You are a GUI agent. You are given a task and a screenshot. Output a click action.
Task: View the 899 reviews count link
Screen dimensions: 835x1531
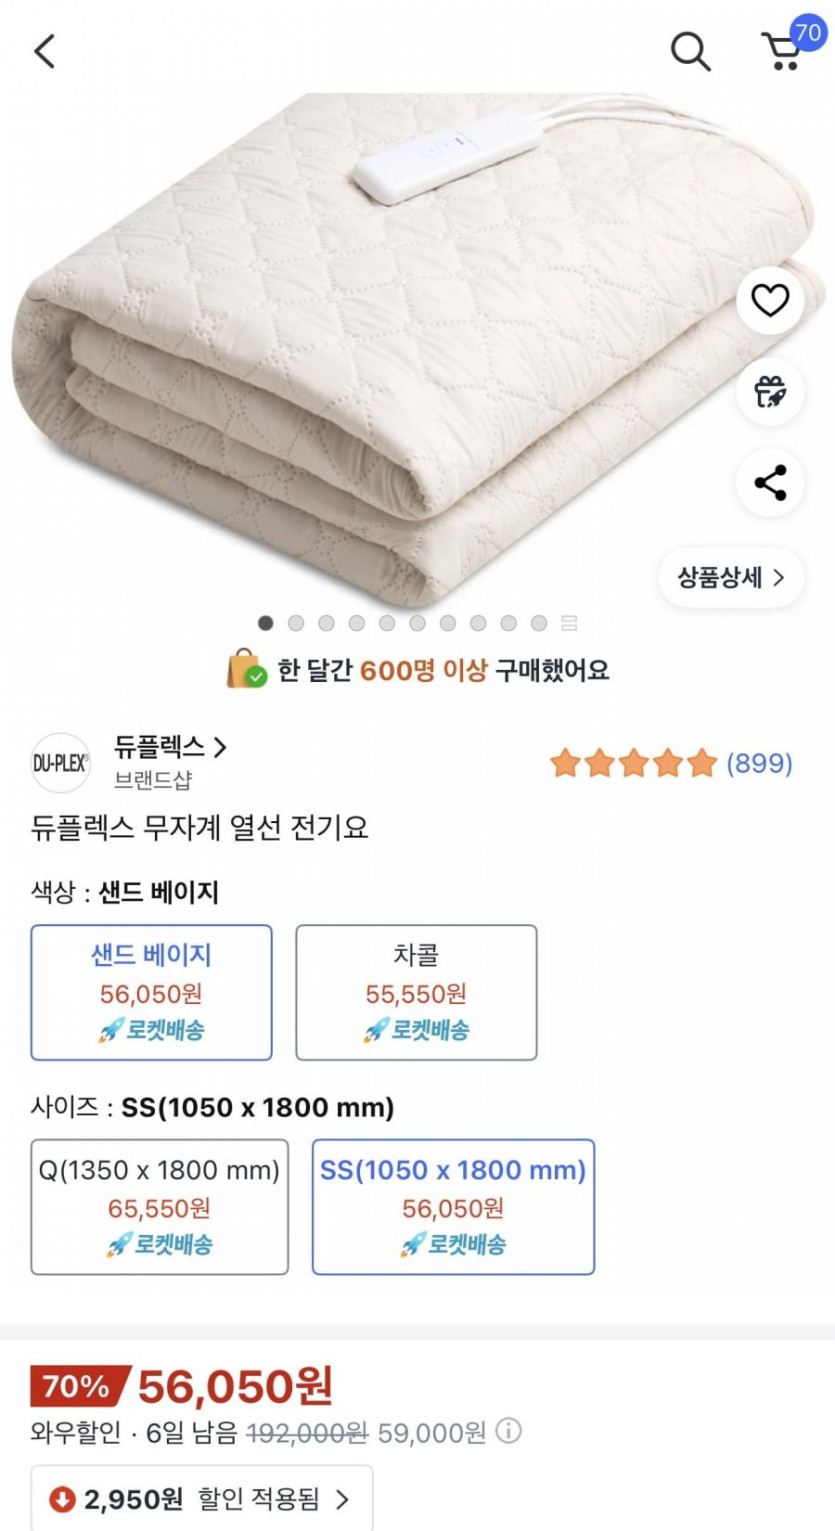[759, 764]
